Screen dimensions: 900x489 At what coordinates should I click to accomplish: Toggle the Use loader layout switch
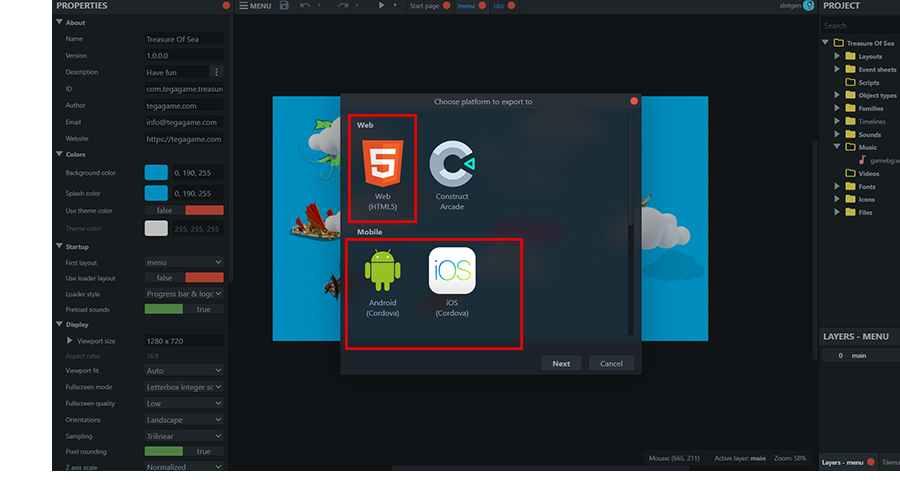coord(184,278)
